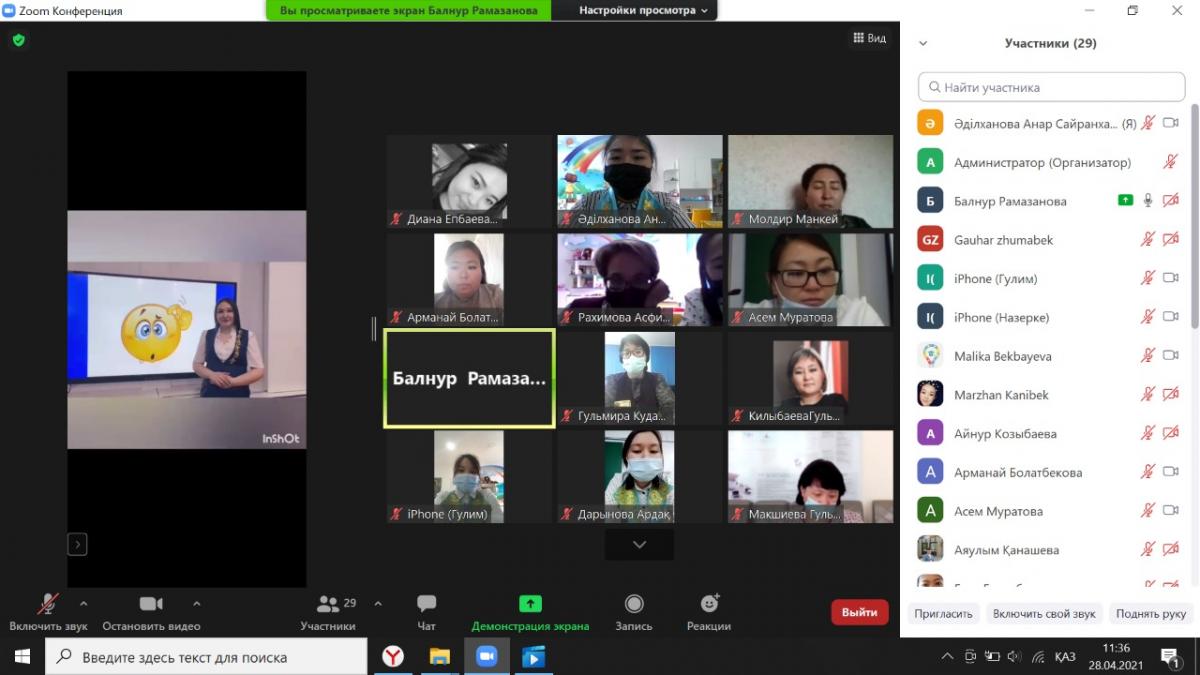This screenshot has width=1200, height=675.
Task: Unmute microphone with Включить звук
Action: [x=47, y=604]
